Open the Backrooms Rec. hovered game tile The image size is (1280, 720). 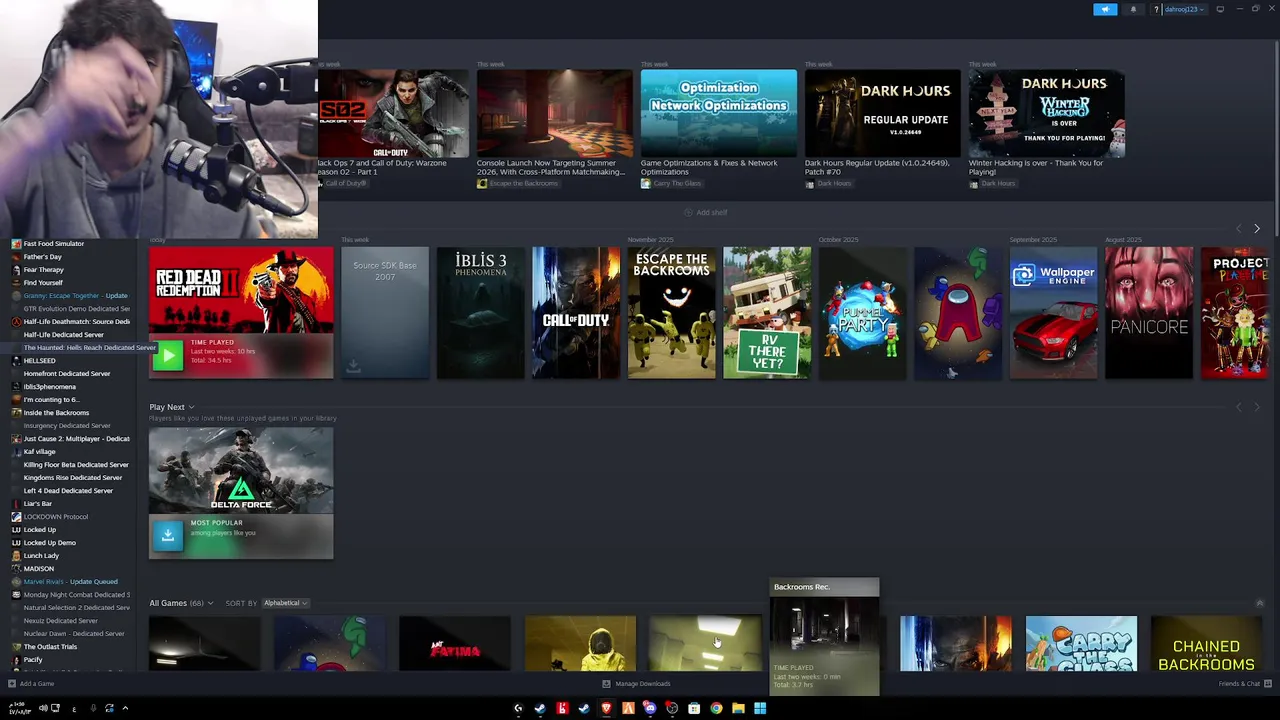click(824, 636)
